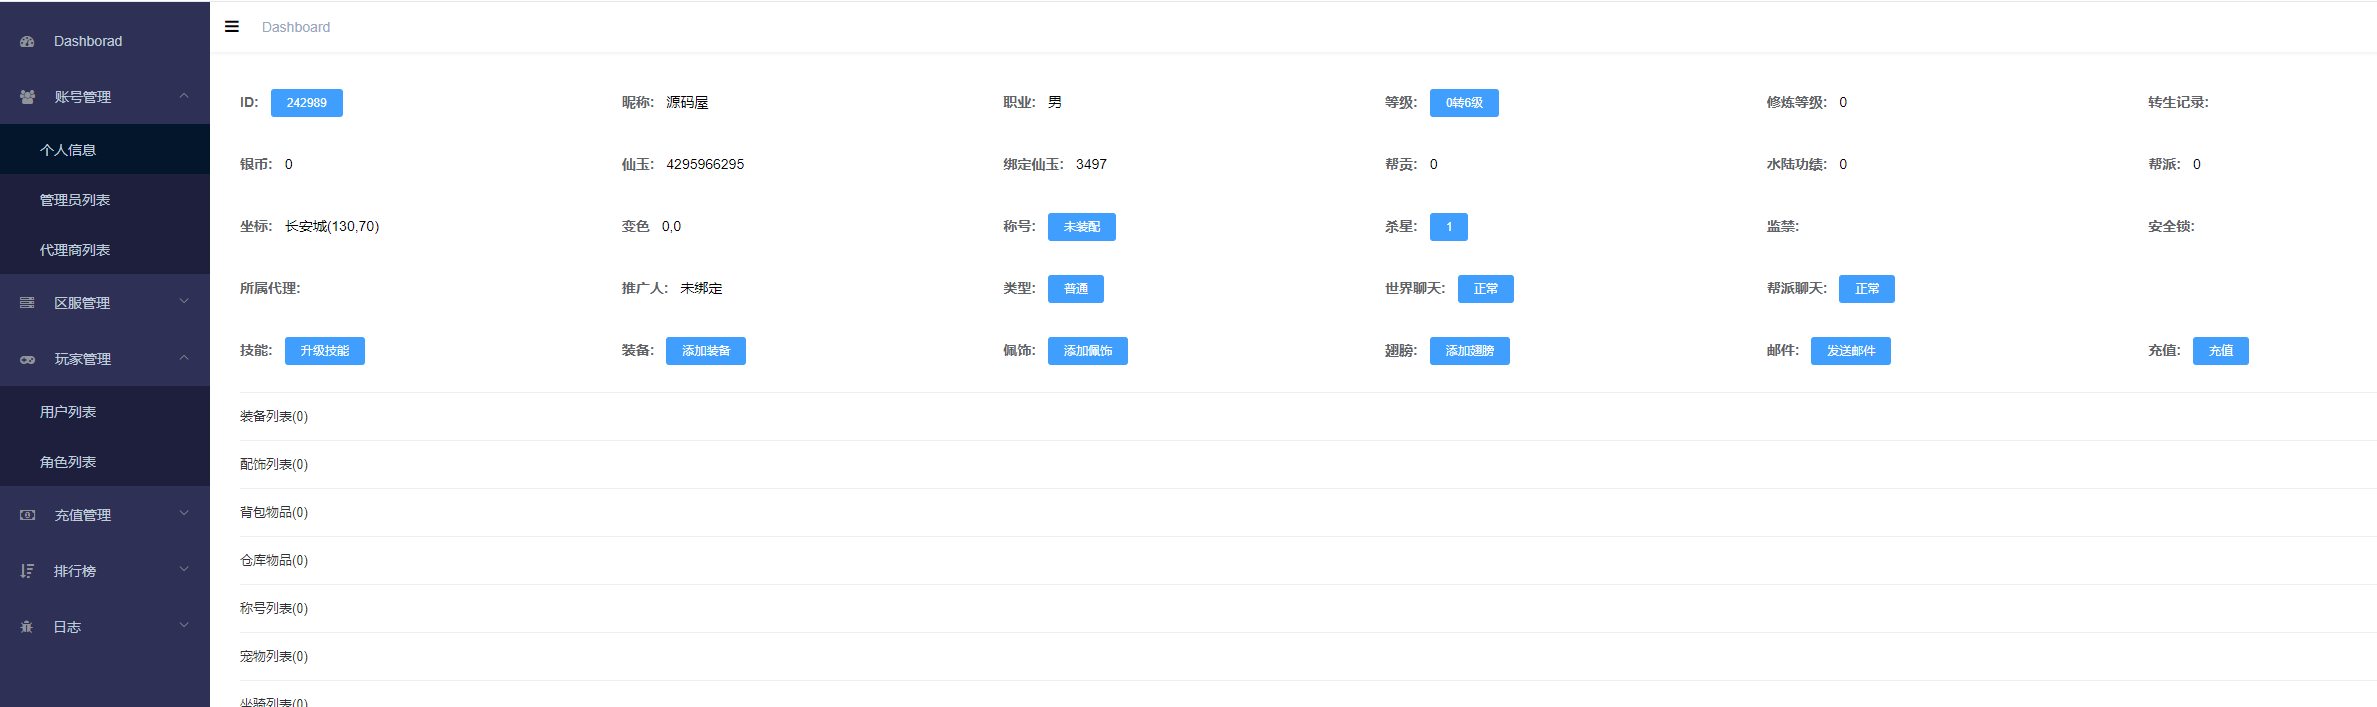This screenshot has width=2377, height=707.
Task: Click the 区服管理 list icon
Action: click(x=28, y=303)
